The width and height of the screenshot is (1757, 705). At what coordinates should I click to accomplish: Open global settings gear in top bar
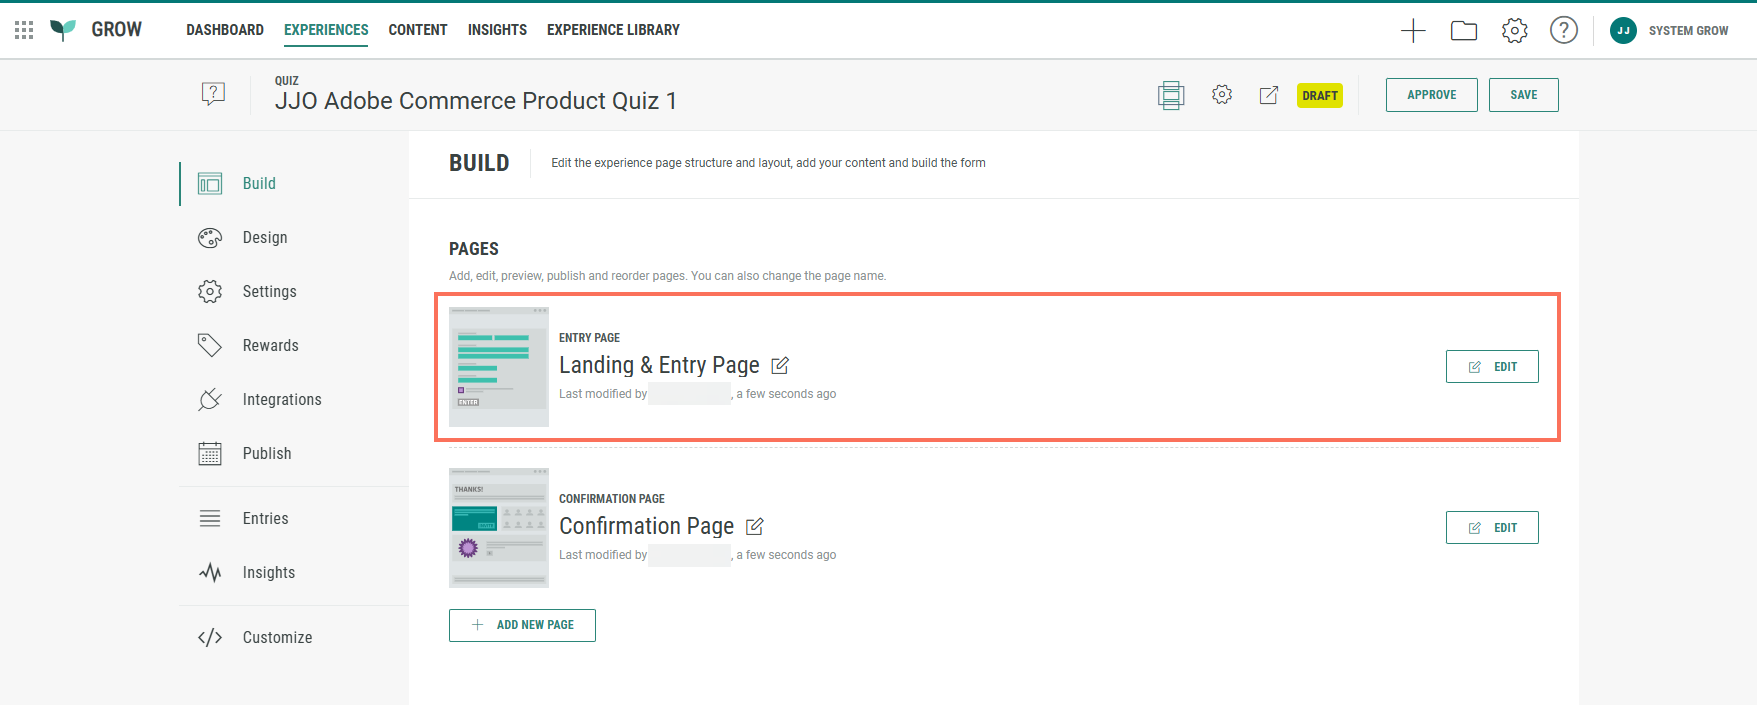point(1515,31)
